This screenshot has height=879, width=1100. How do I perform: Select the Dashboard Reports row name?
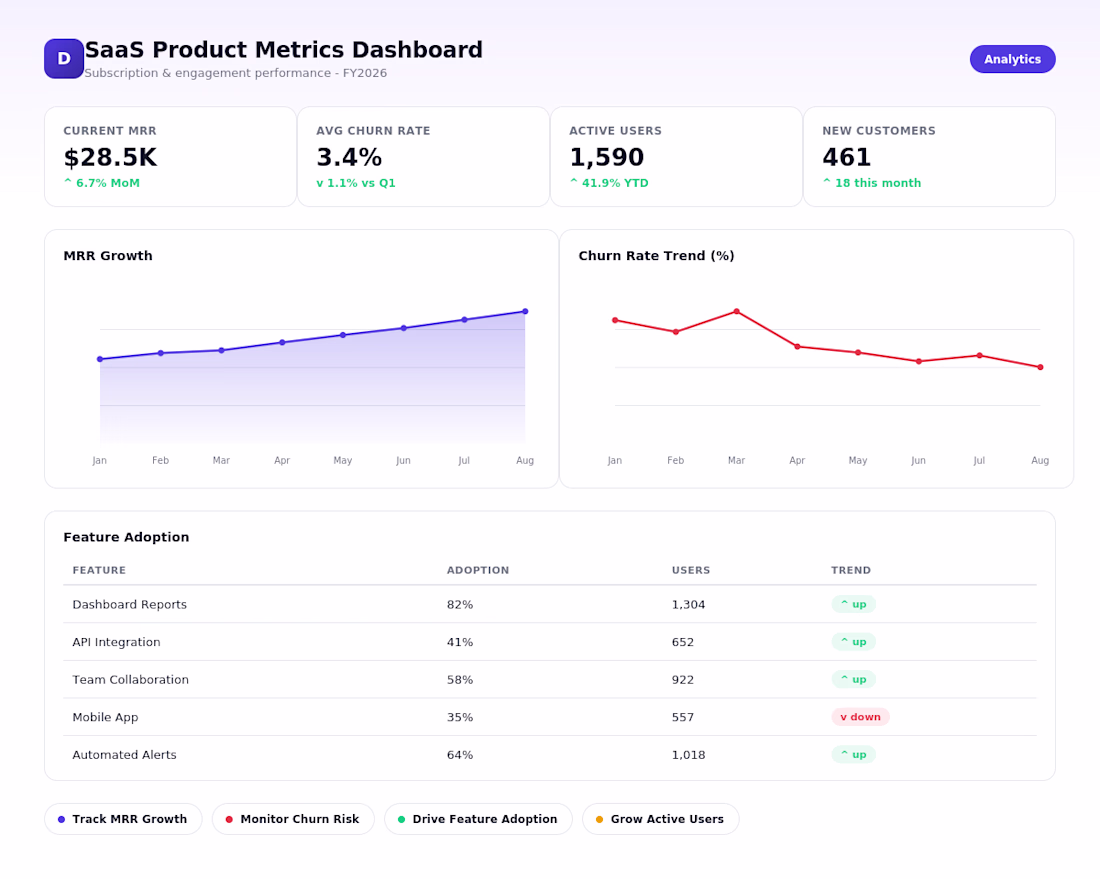coord(129,604)
